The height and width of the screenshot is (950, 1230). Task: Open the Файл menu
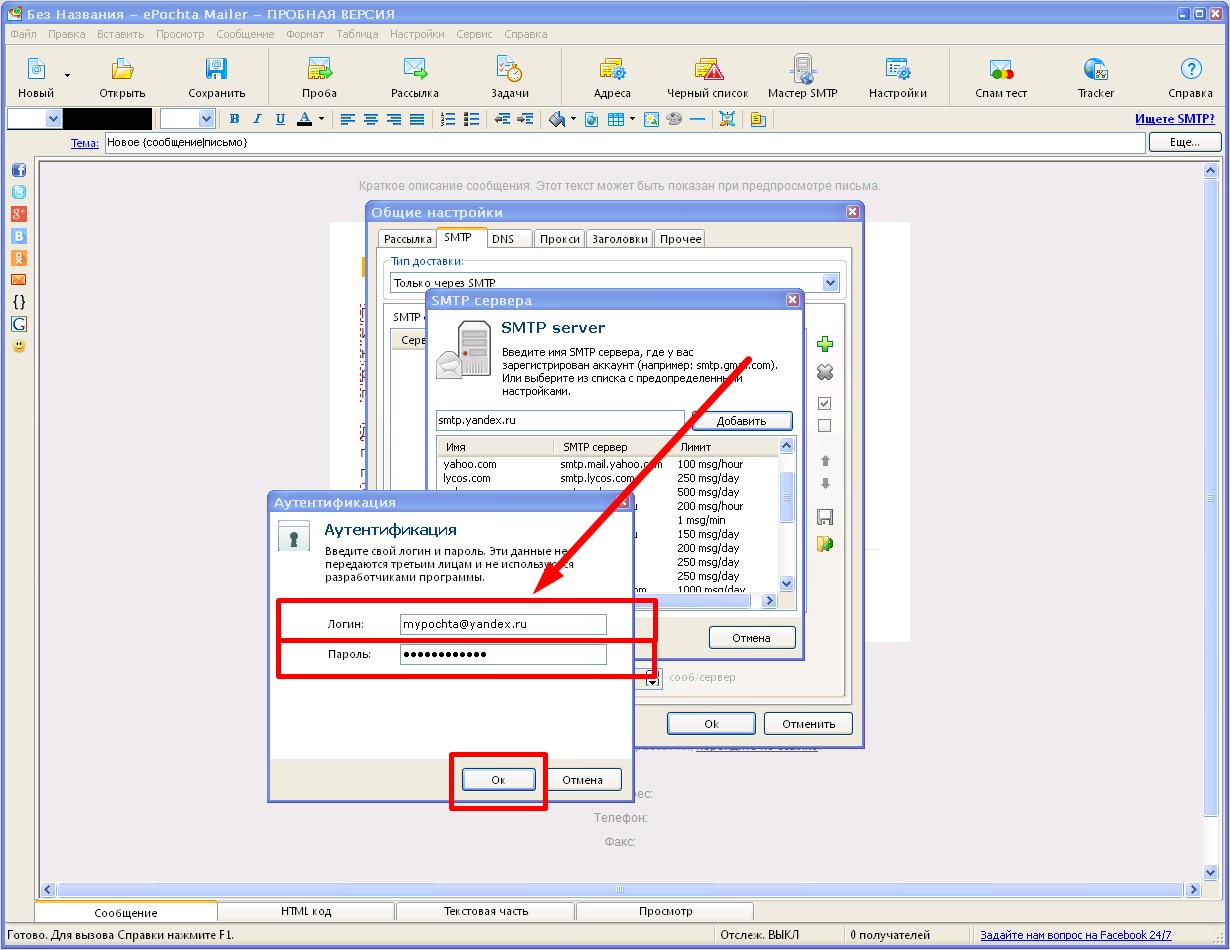point(23,34)
